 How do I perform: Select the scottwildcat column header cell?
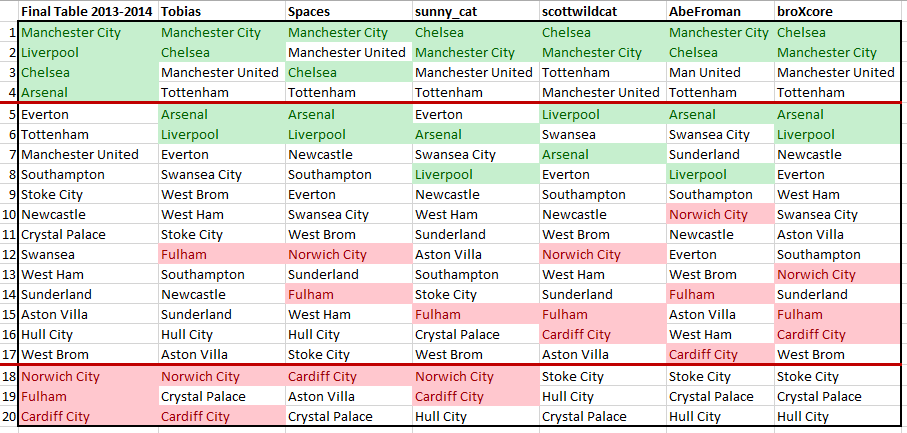point(603,12)
